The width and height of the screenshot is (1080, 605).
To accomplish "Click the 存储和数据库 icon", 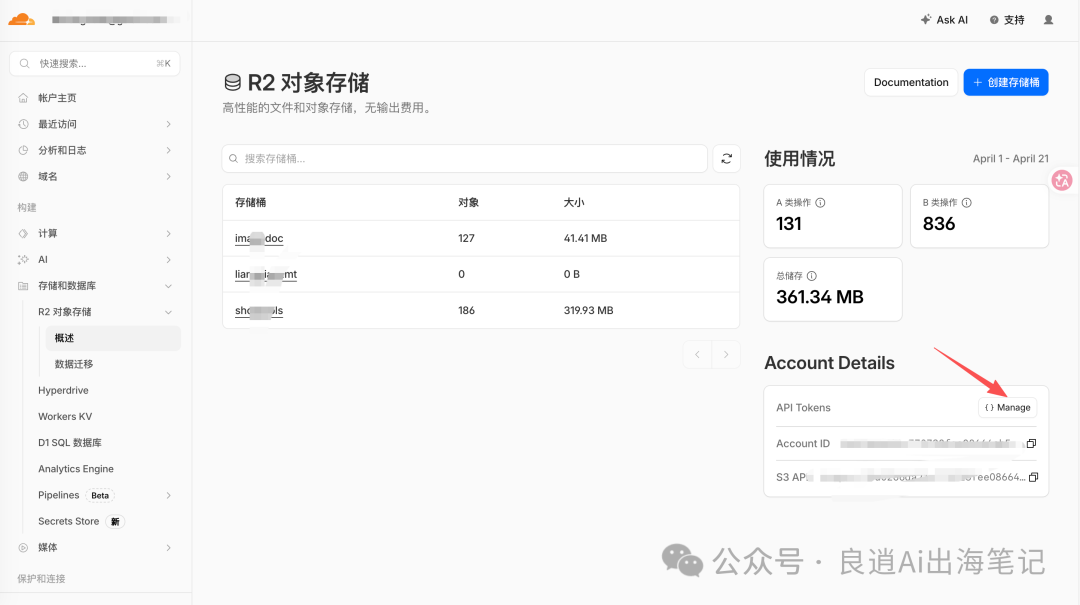I will point(23,286).
